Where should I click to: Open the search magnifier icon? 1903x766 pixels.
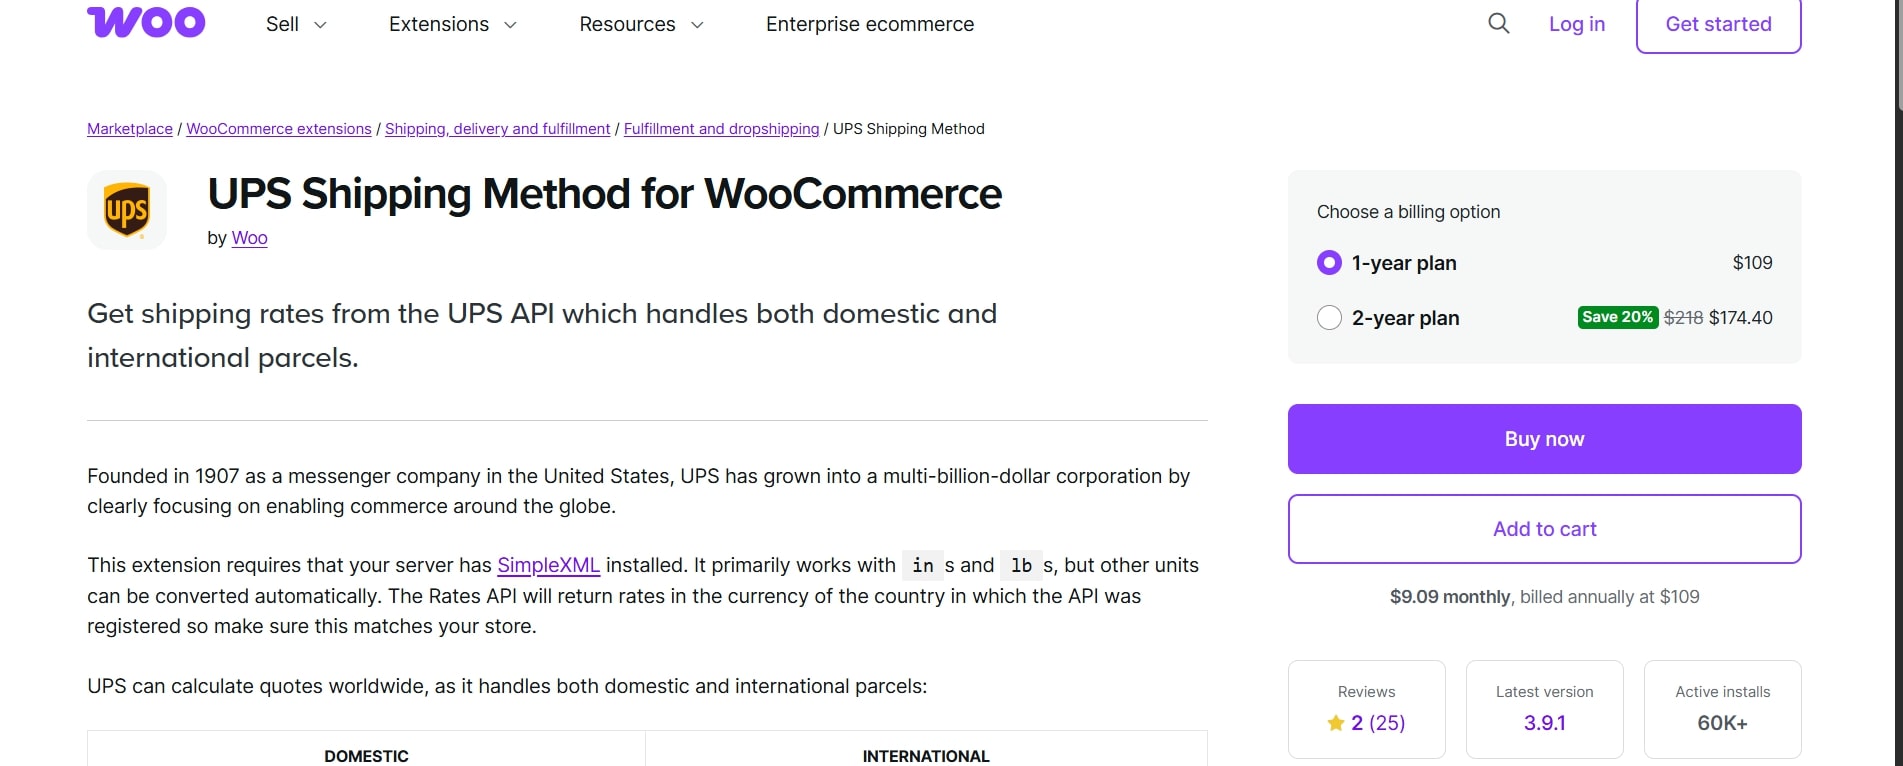tap(1498, 23)
